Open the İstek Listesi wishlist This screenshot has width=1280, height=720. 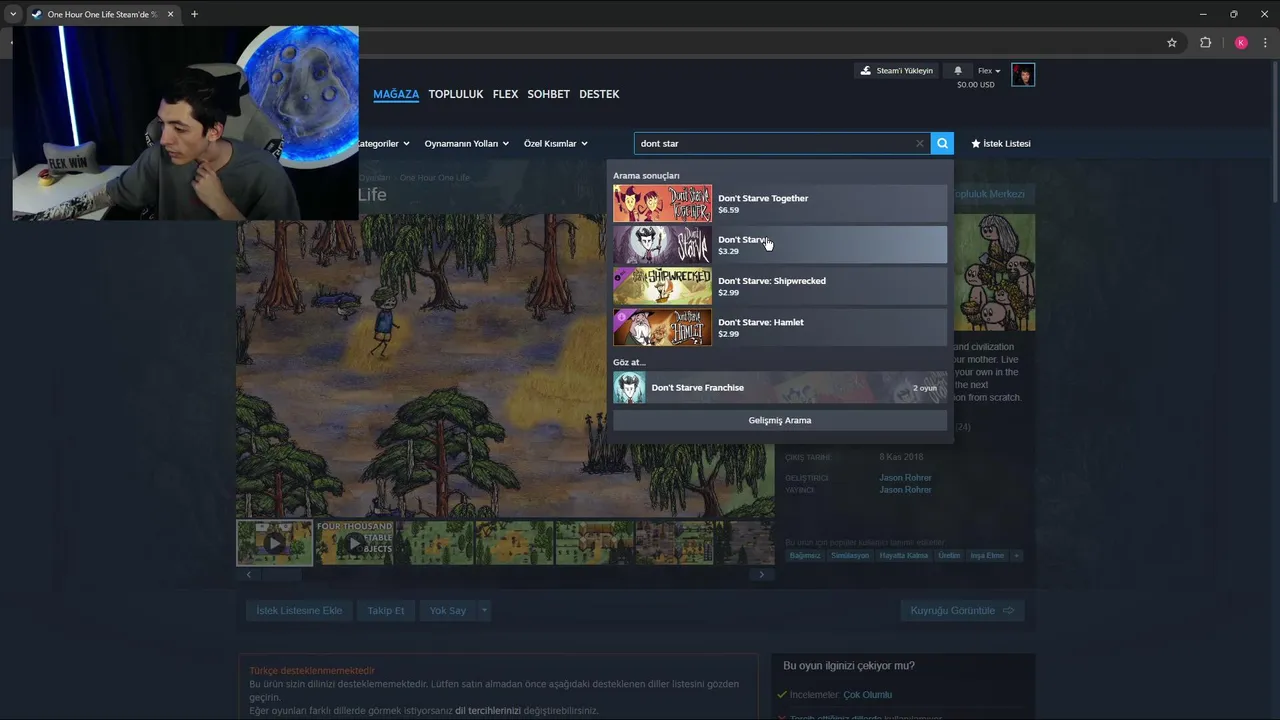point(1001,144)
